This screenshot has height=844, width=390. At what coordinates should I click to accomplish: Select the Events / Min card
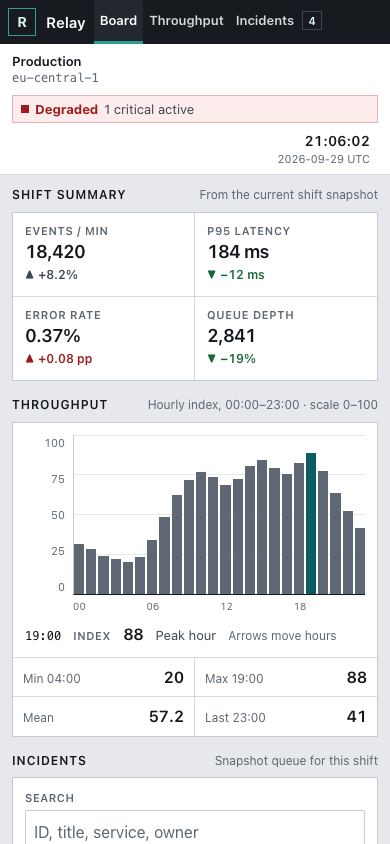point(103,254)
